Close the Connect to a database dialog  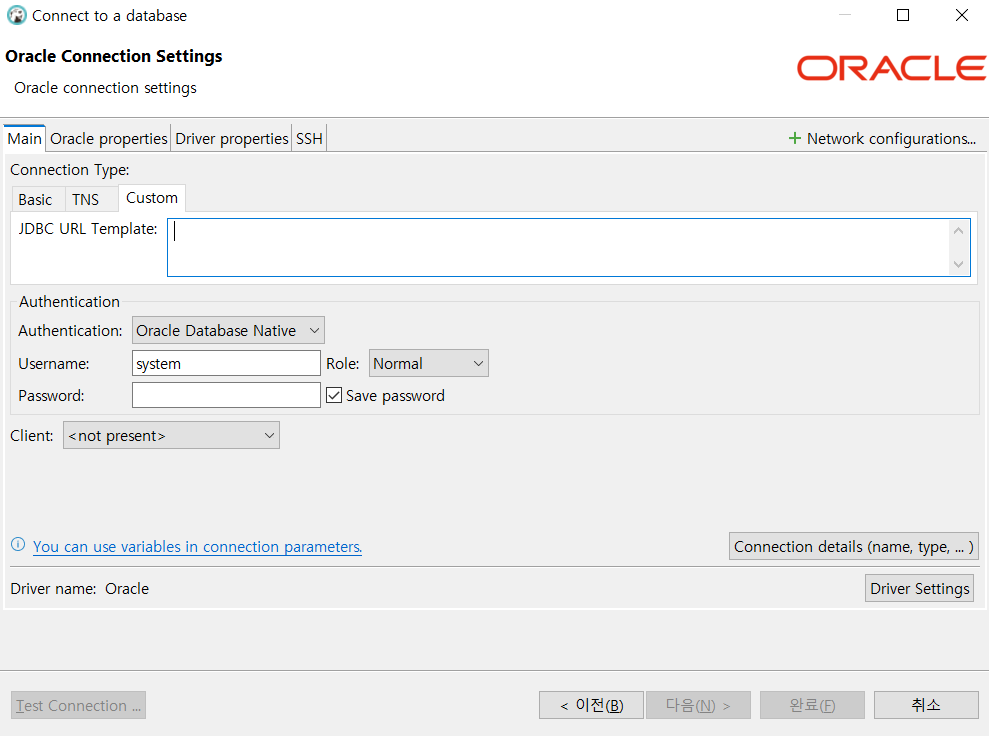coord(961,15)
